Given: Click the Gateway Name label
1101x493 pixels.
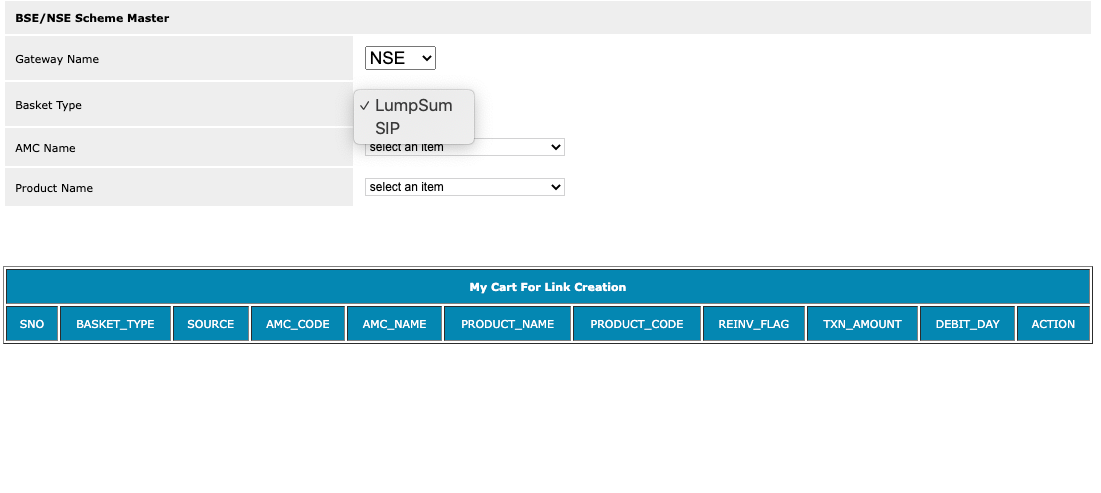Looking at the screenshot, I should (57, 59).
